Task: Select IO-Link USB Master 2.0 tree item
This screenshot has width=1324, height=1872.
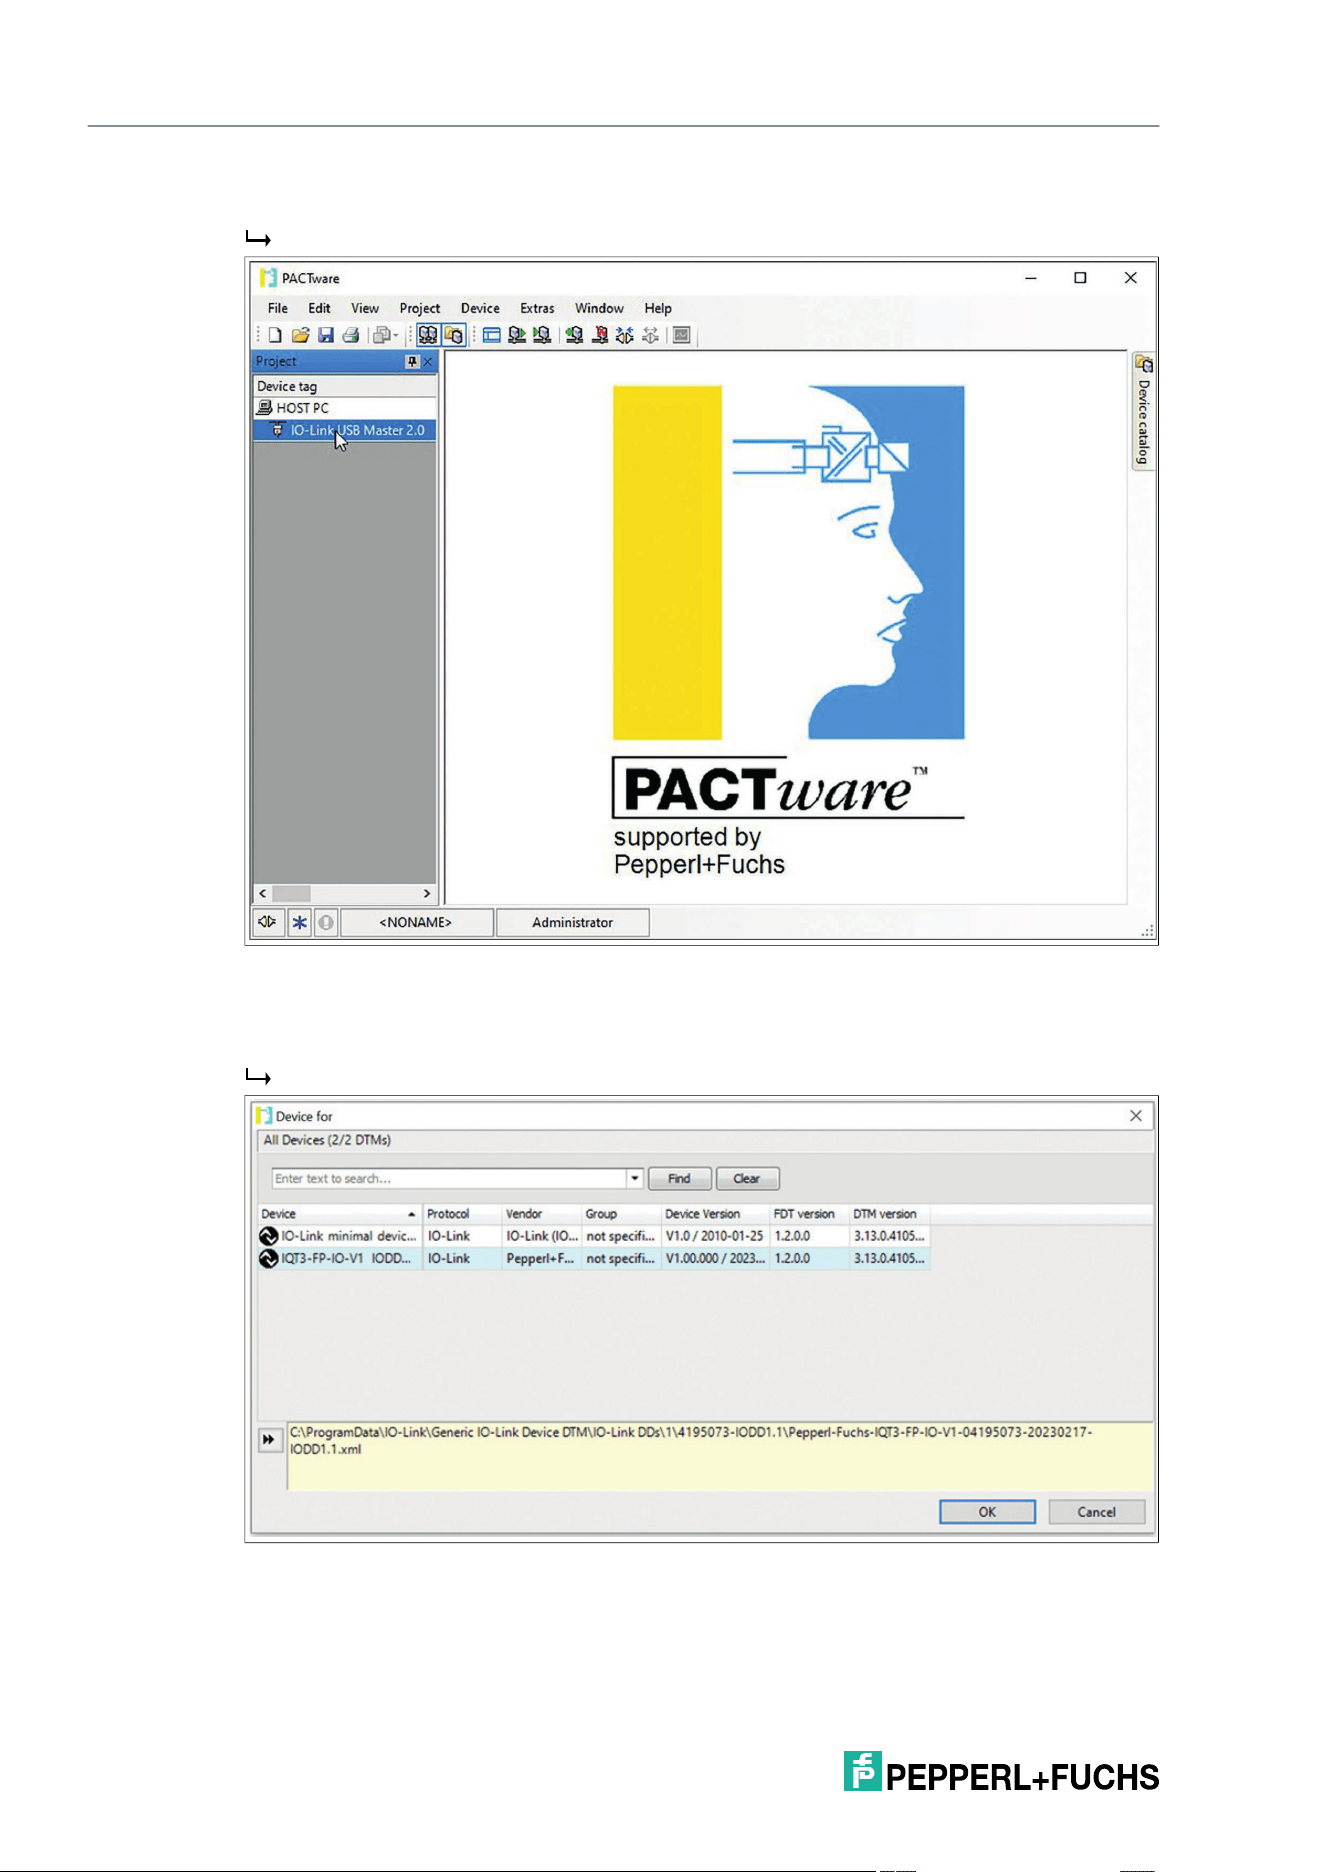Action: click(345, 430)
